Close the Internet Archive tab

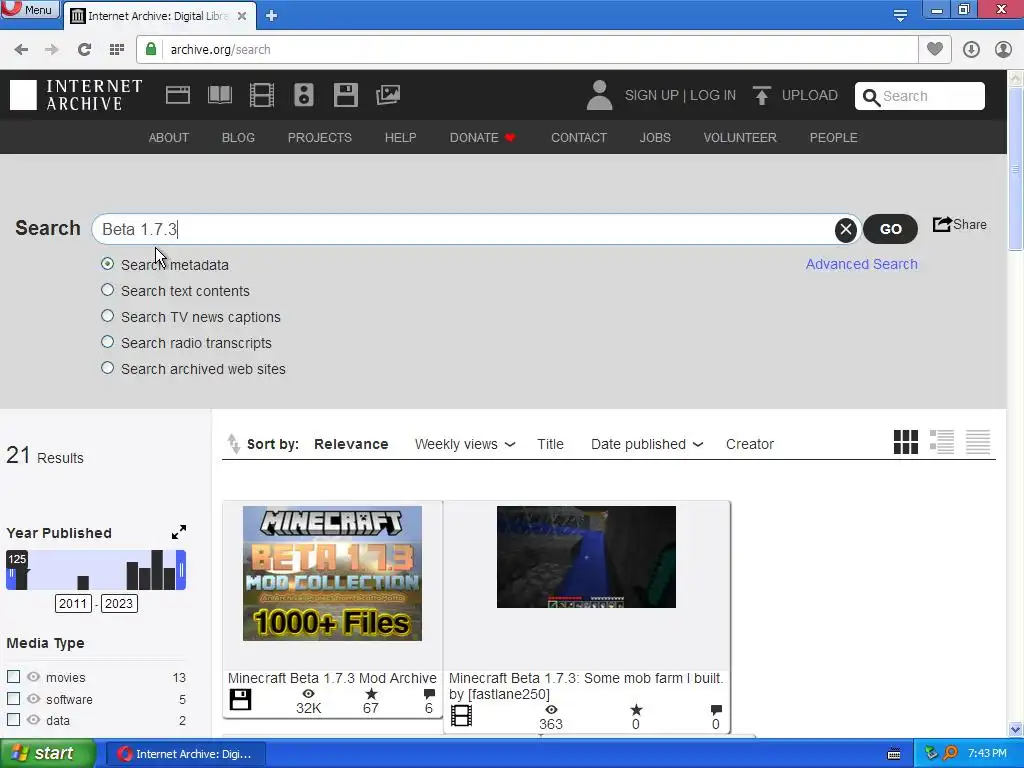tap(242, 16)
